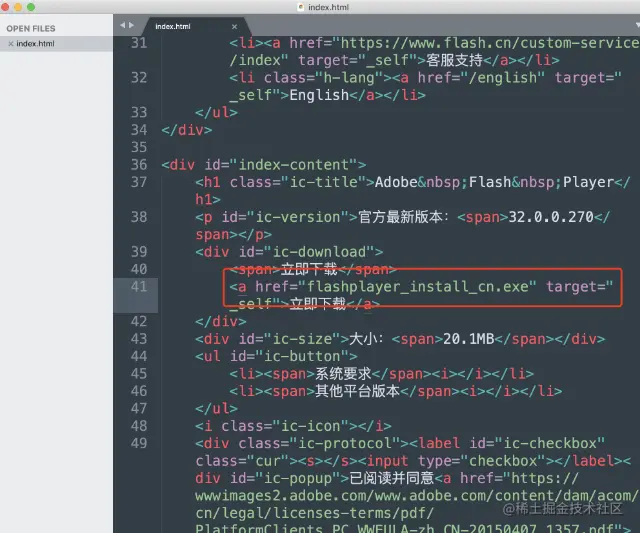The width and height of the screenshot is (640, 533).
Task: Click the text 系统要求 on line 45
Action: 343,373
